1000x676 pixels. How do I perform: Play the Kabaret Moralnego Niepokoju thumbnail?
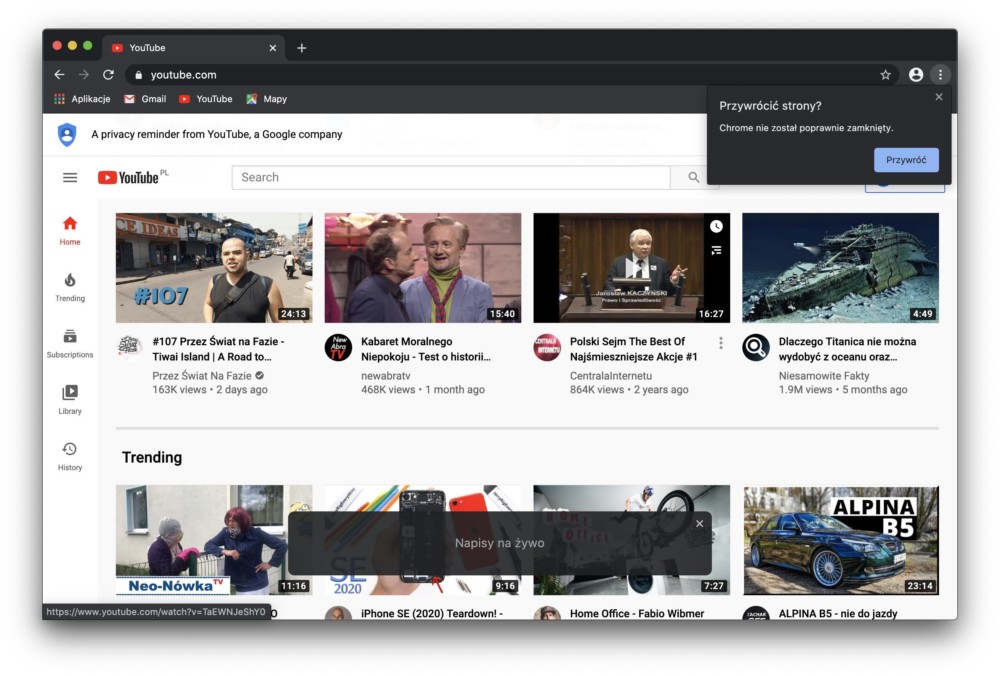coord(423,268)
